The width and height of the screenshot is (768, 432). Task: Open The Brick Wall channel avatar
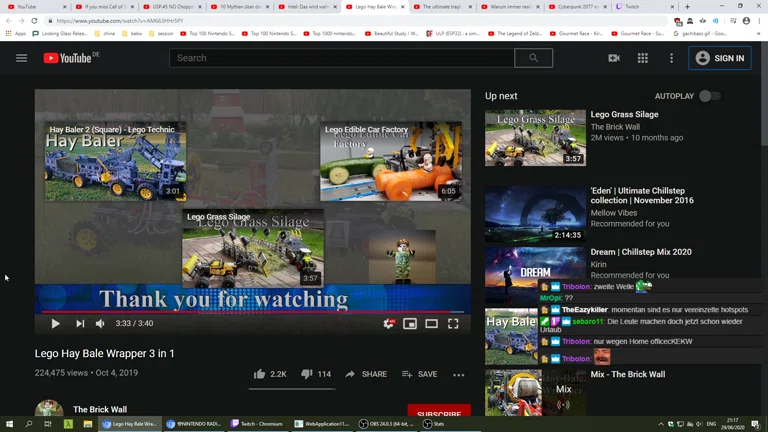49,408
